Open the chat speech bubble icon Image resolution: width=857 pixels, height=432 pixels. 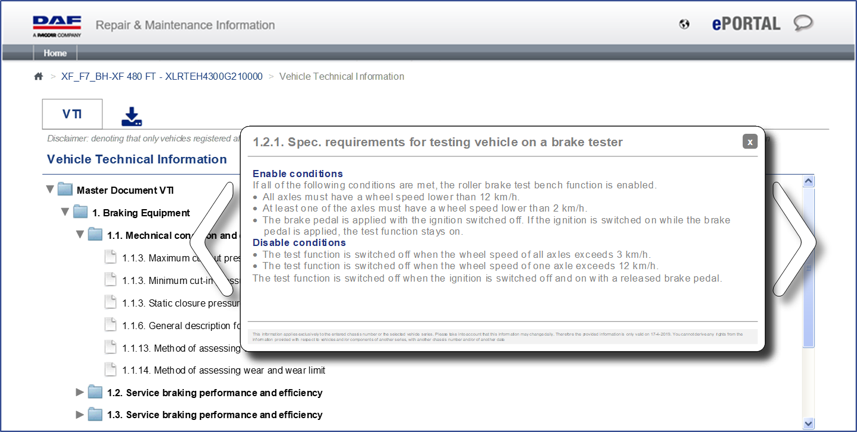click(x=803, y=23)
